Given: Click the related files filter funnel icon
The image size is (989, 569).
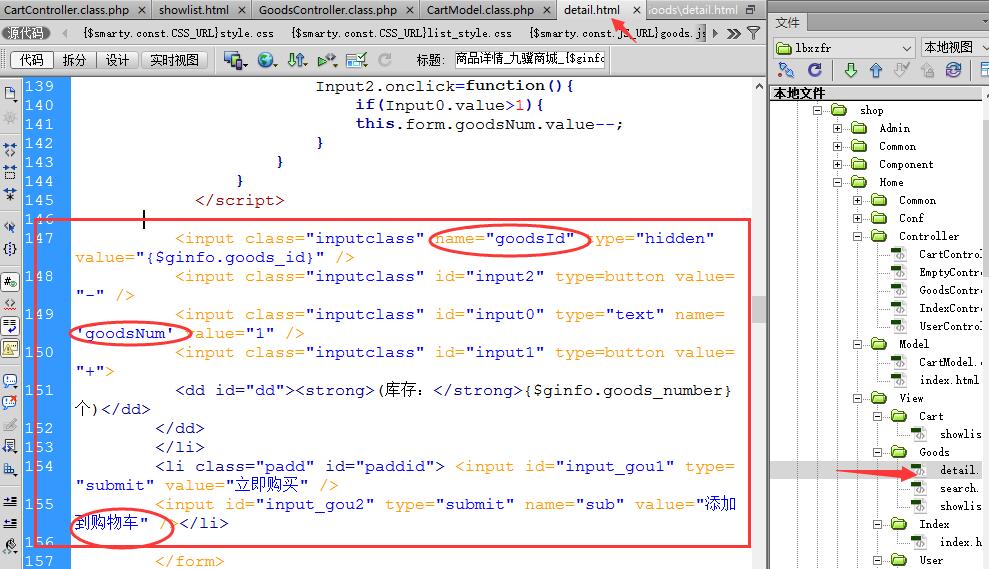Looking at the screenshot, I should tap(753, 33).
